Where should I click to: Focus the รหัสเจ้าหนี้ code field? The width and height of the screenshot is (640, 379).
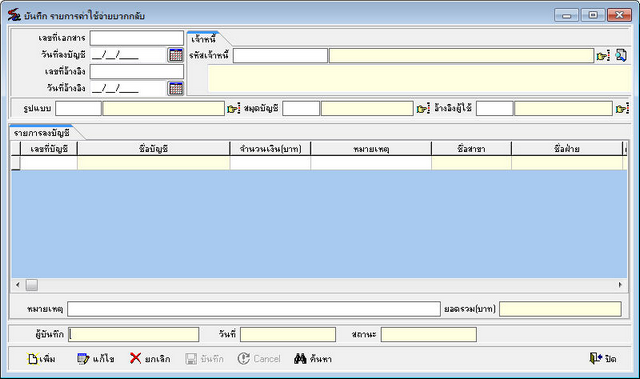pos(280,55)
